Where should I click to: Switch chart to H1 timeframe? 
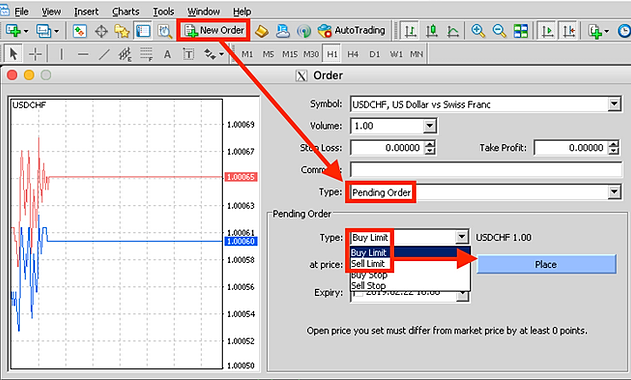click(332, 54)
